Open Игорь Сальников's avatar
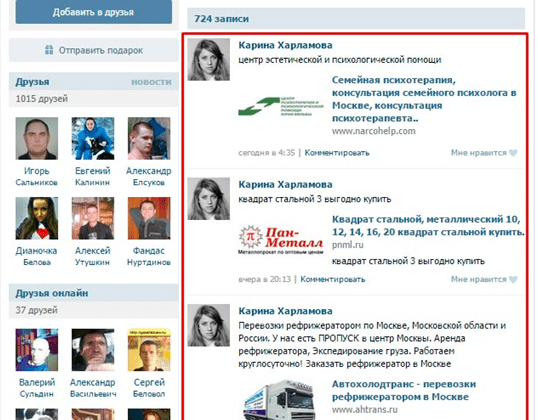Viewport: 538px width, 420px height. [37, 138]
